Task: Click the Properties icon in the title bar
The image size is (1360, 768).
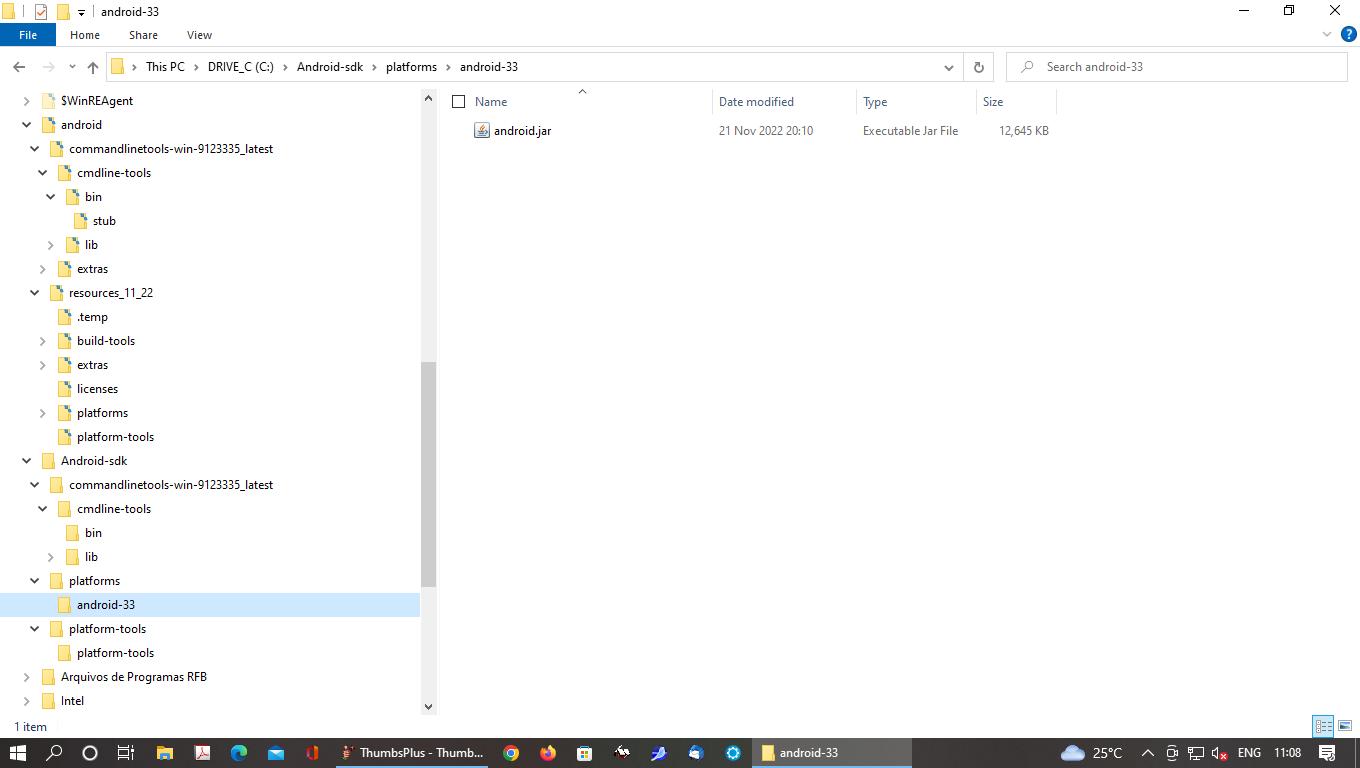Action: pos(40,11)
